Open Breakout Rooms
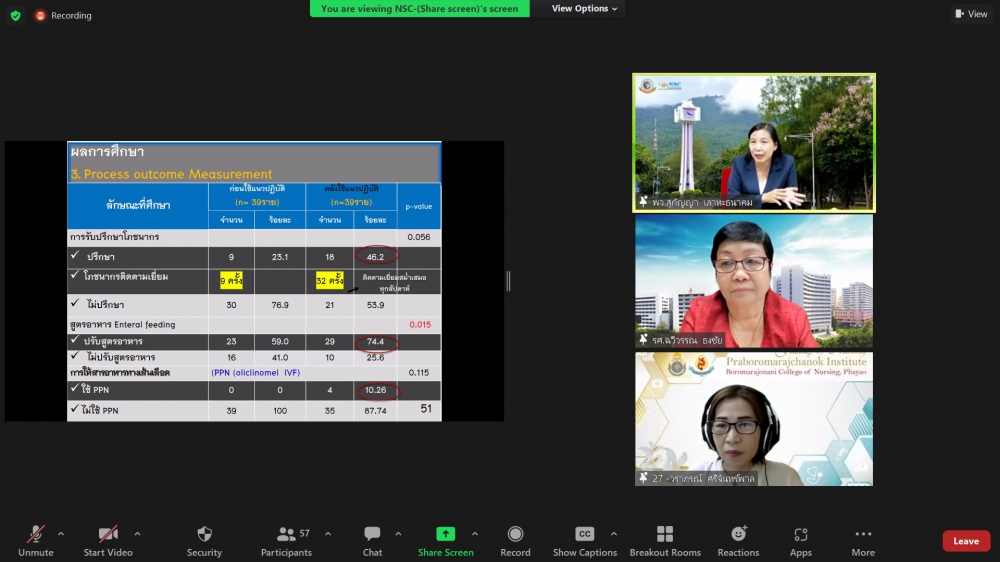This screenshot has width=1000, height=562. click(664, 535)
